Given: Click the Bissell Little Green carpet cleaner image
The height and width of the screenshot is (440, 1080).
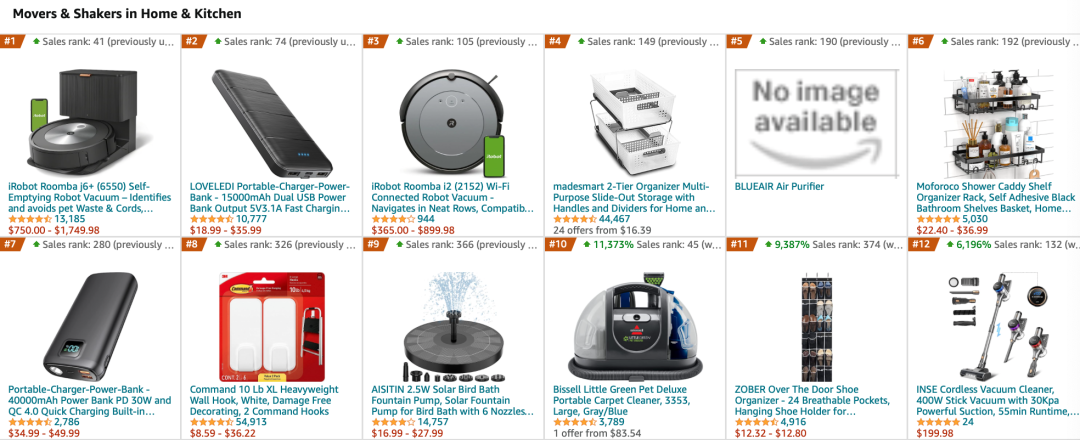Looking at the screenshot, I should coord(634,326).
